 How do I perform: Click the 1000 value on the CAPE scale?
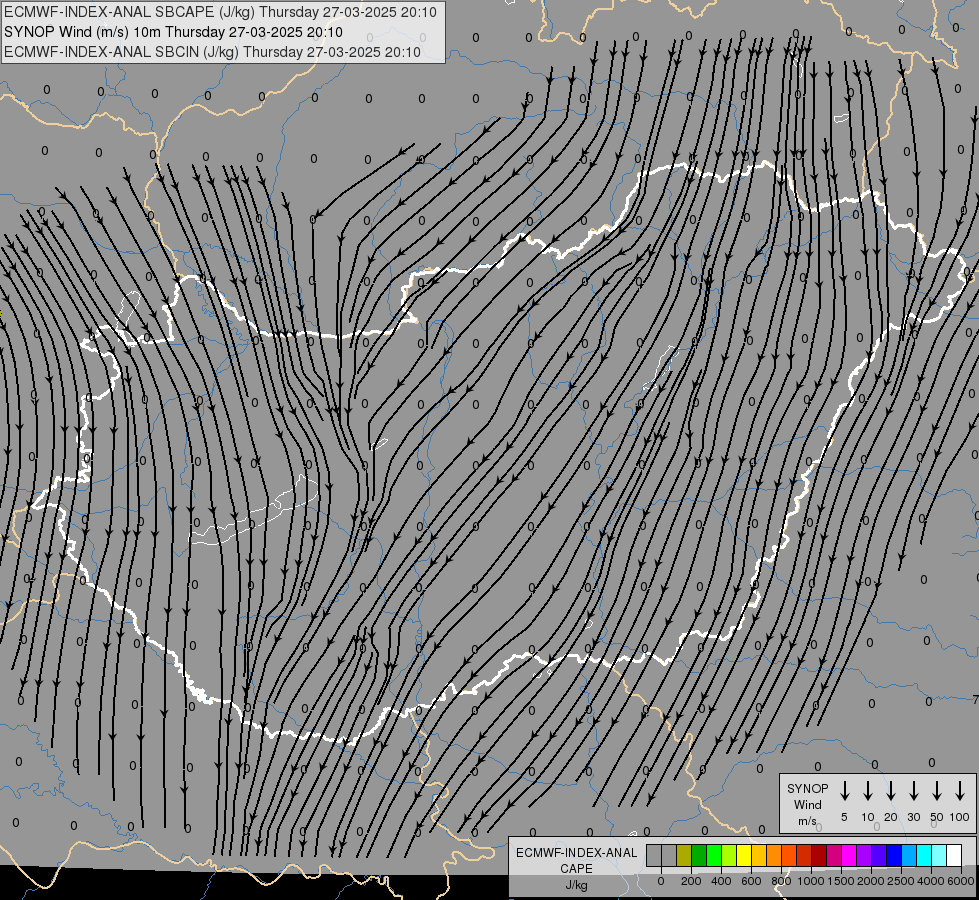(811, 881)
